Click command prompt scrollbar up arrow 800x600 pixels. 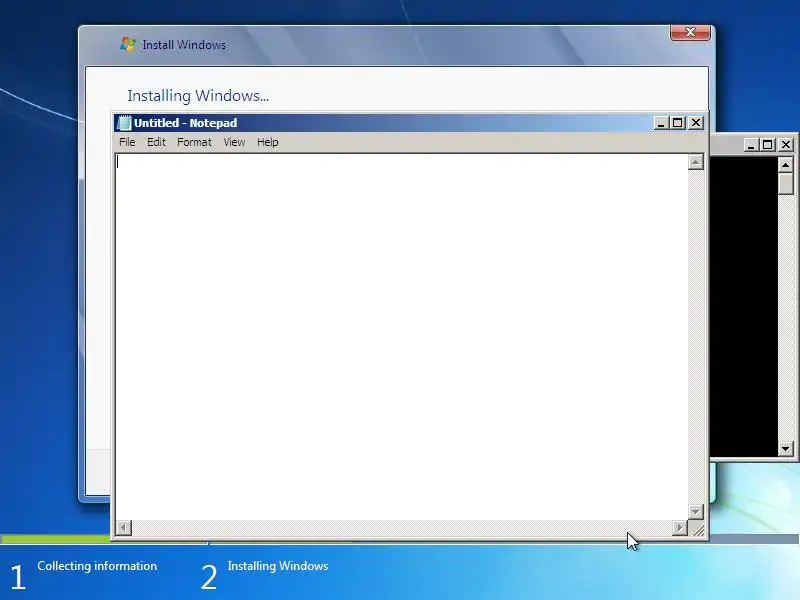[x=786, y=165]
